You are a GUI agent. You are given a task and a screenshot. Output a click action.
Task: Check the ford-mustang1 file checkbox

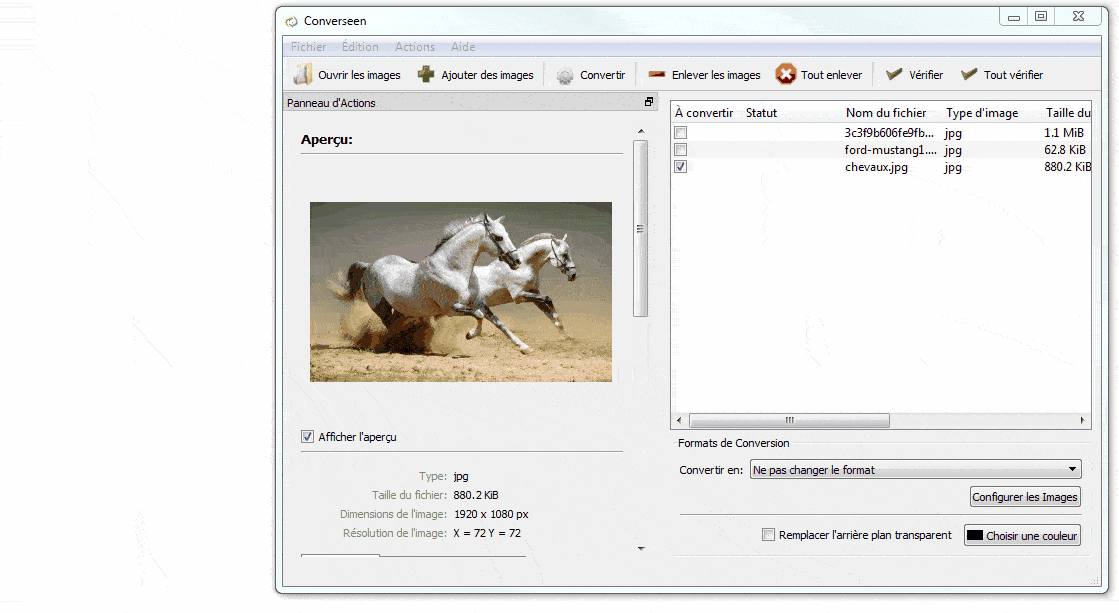pos(681,150)
